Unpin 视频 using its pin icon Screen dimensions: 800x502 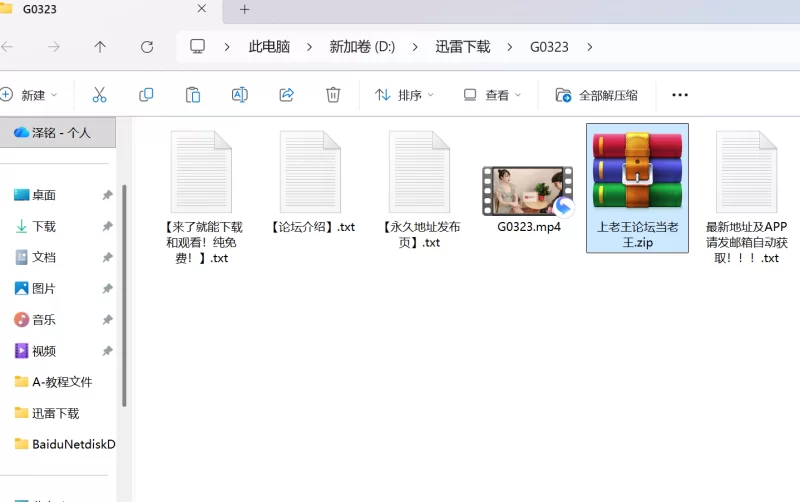(x=107, y=350)
